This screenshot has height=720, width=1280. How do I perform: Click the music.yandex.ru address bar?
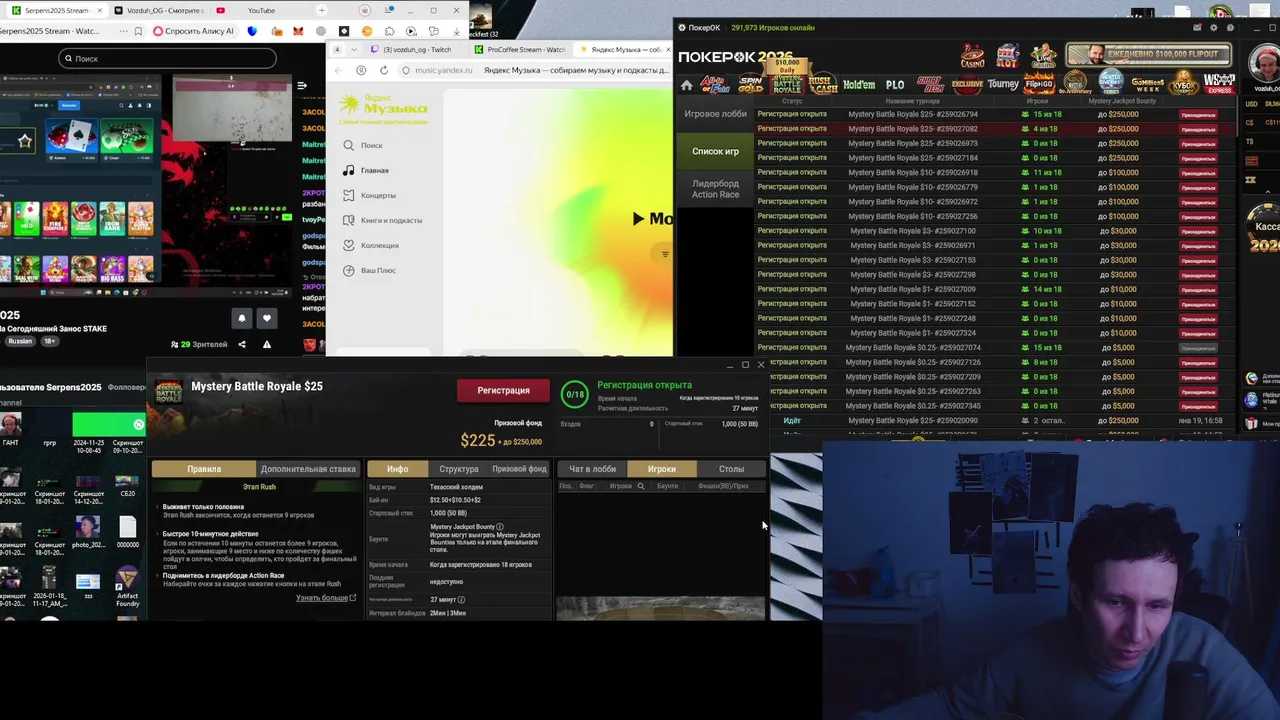point(535,70)
